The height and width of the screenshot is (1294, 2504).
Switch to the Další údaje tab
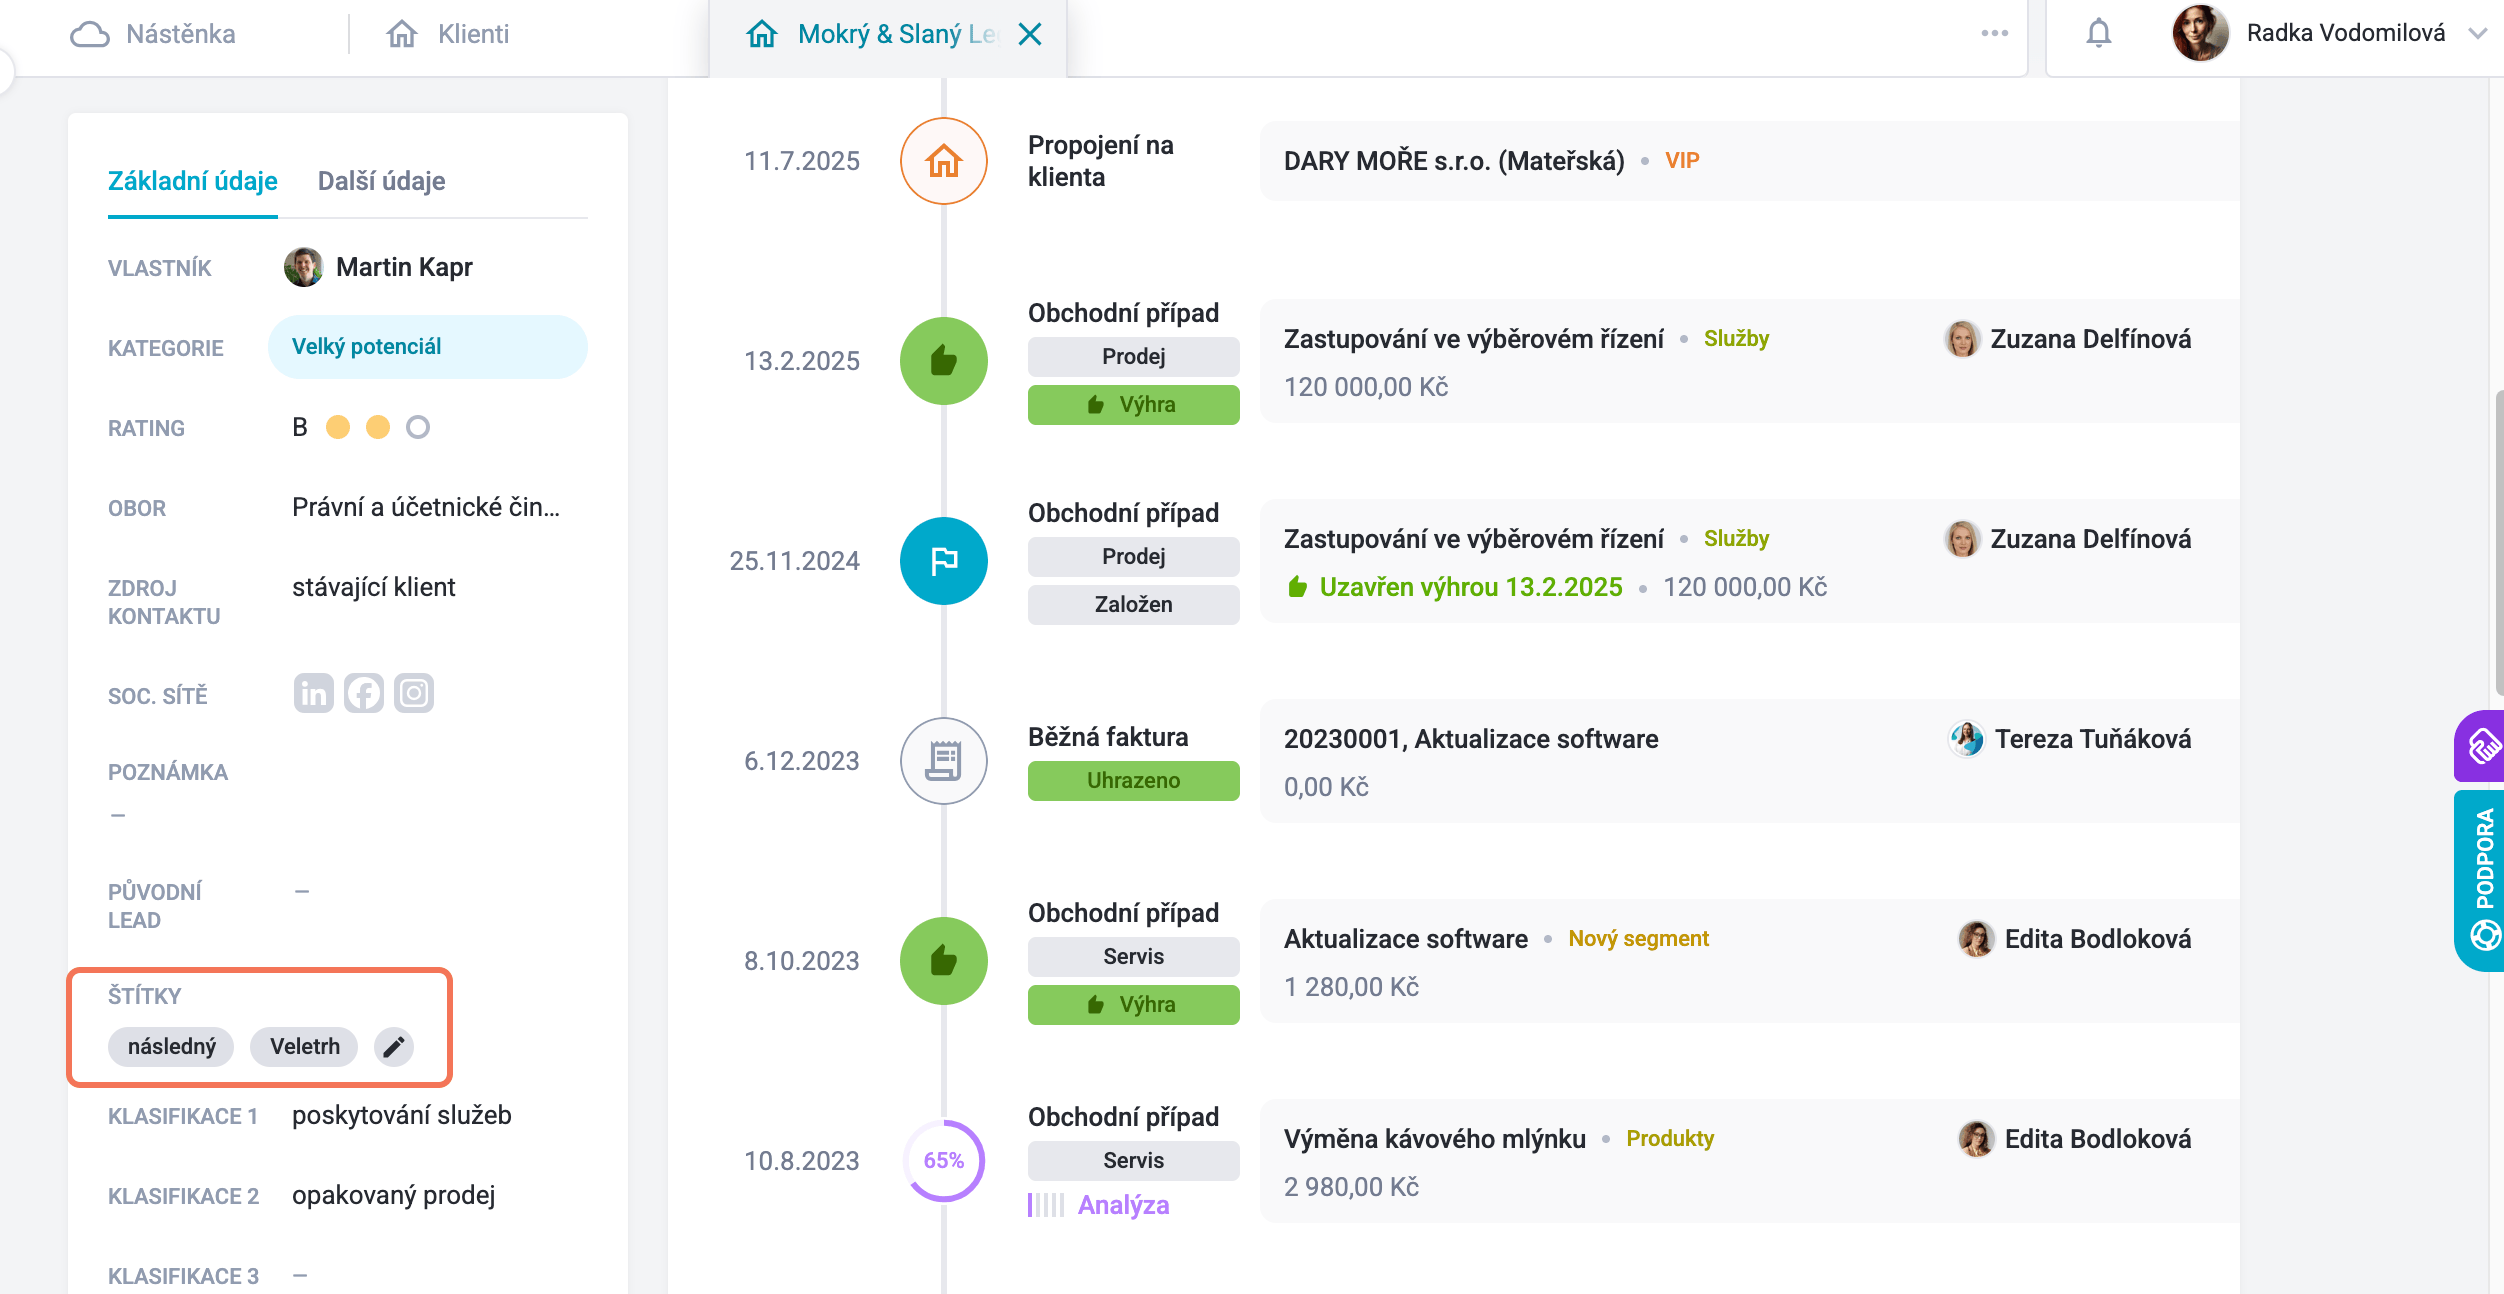tap(381, 181)
